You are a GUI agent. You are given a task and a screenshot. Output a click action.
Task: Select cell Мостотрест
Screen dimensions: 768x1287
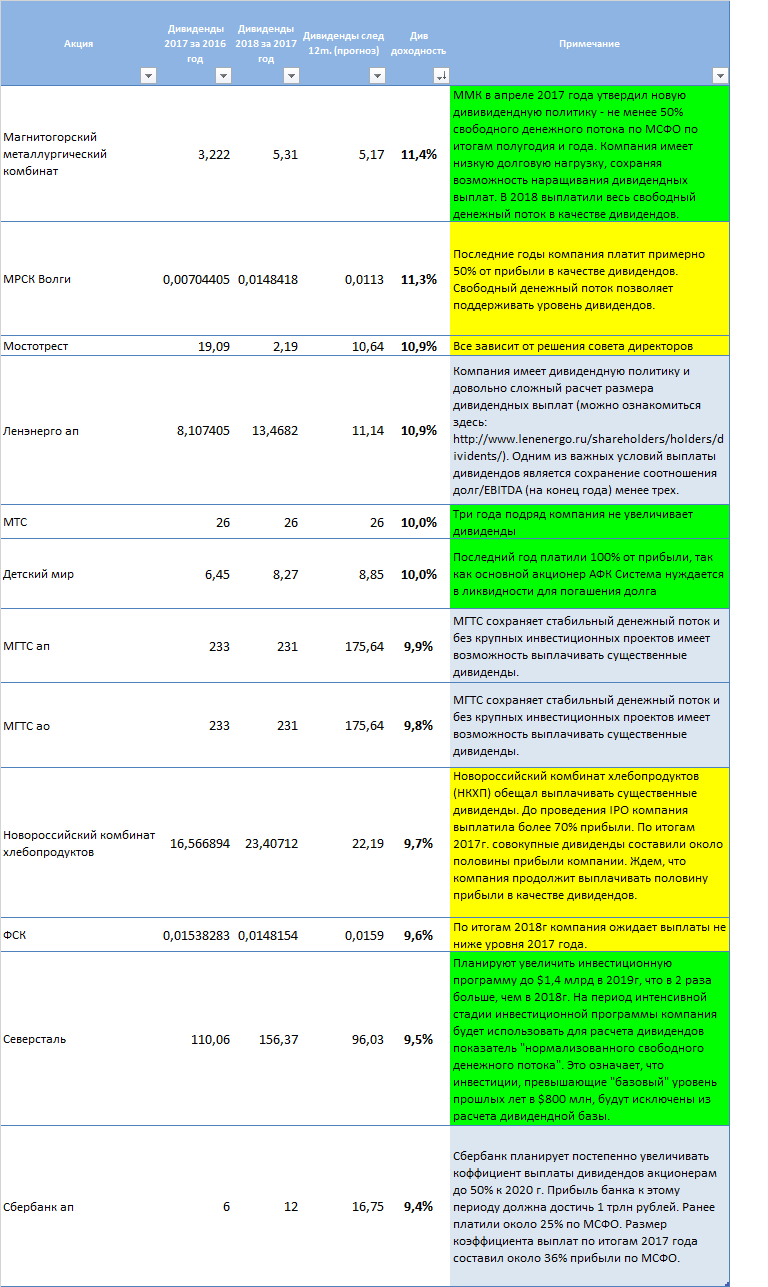(x=79, y=346)
